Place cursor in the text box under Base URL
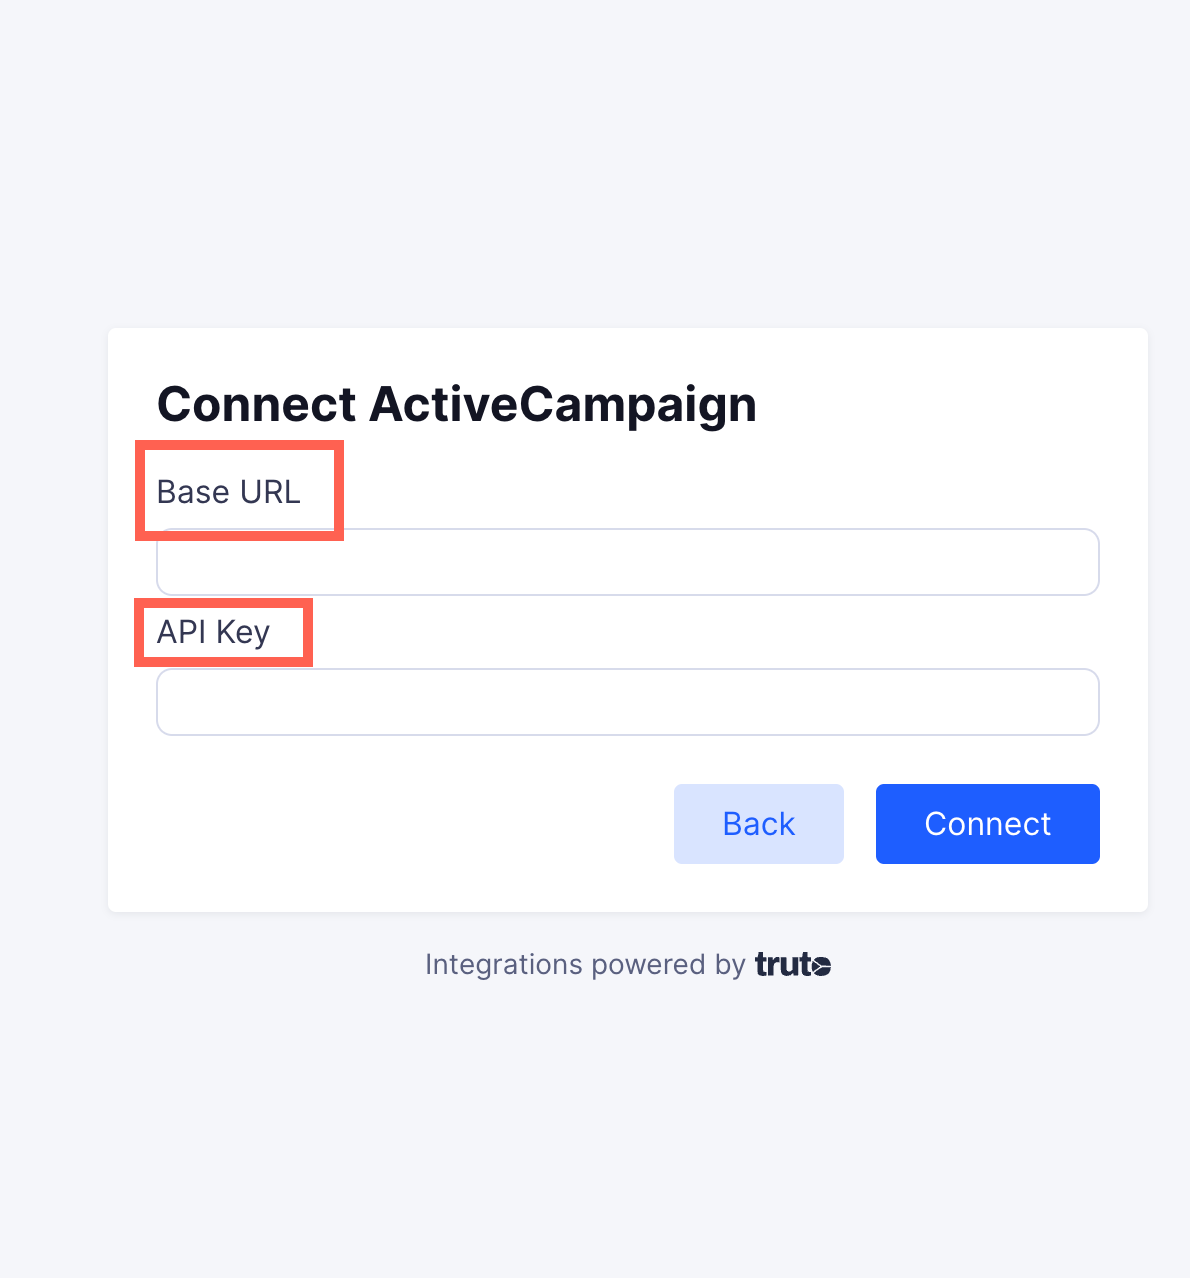 point(628,562)
